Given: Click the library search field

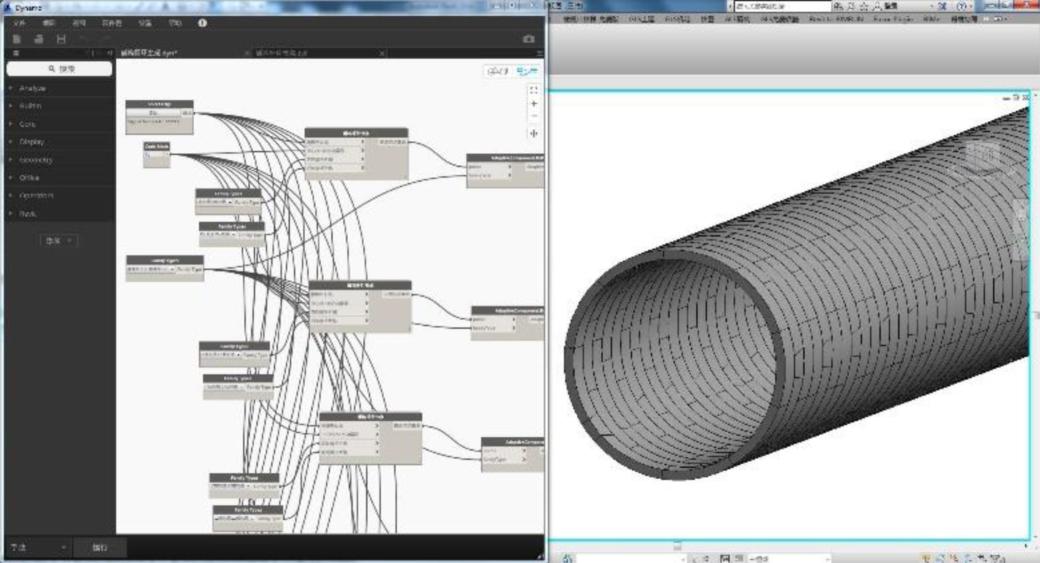Looking at the screenshot, I should click(60, 69).
